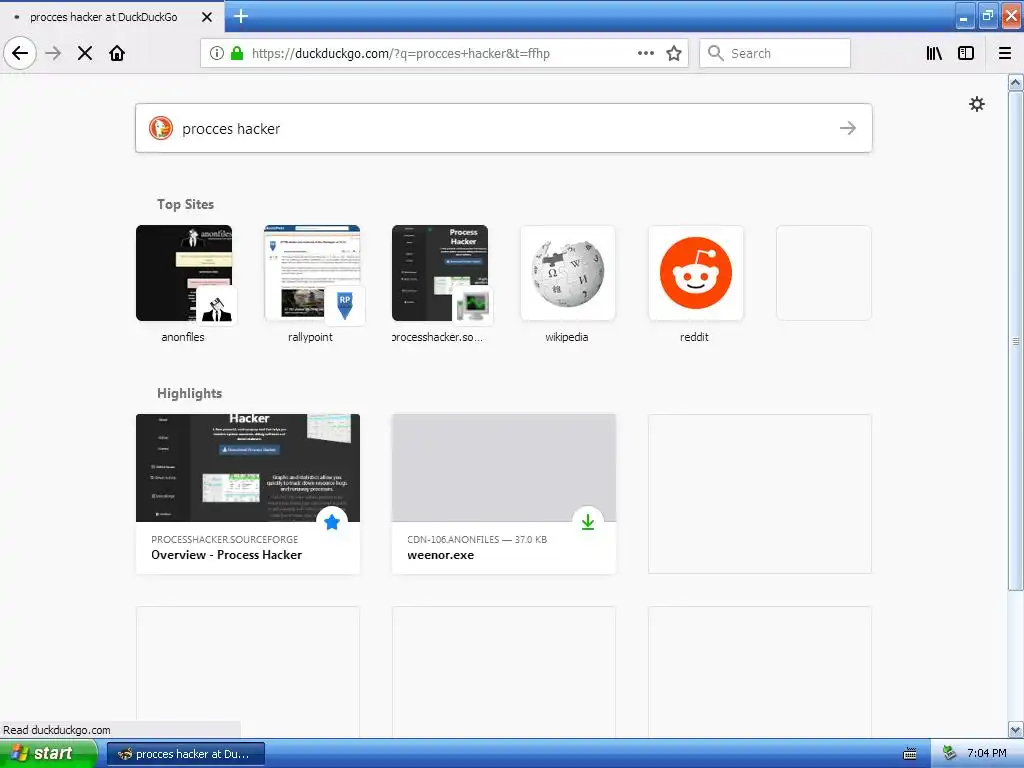
Task: Open the wikipedia top site tile
Action: pos(568,273)
